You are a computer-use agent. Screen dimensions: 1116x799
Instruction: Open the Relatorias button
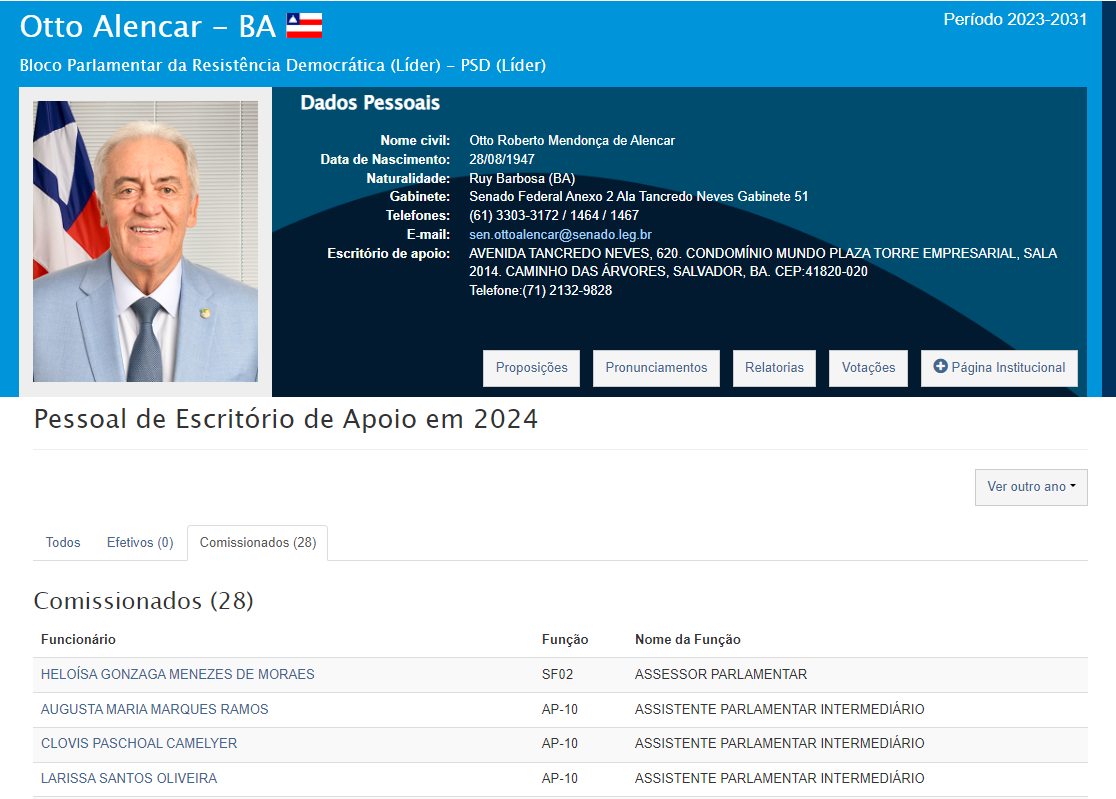(x=774, y=368)
